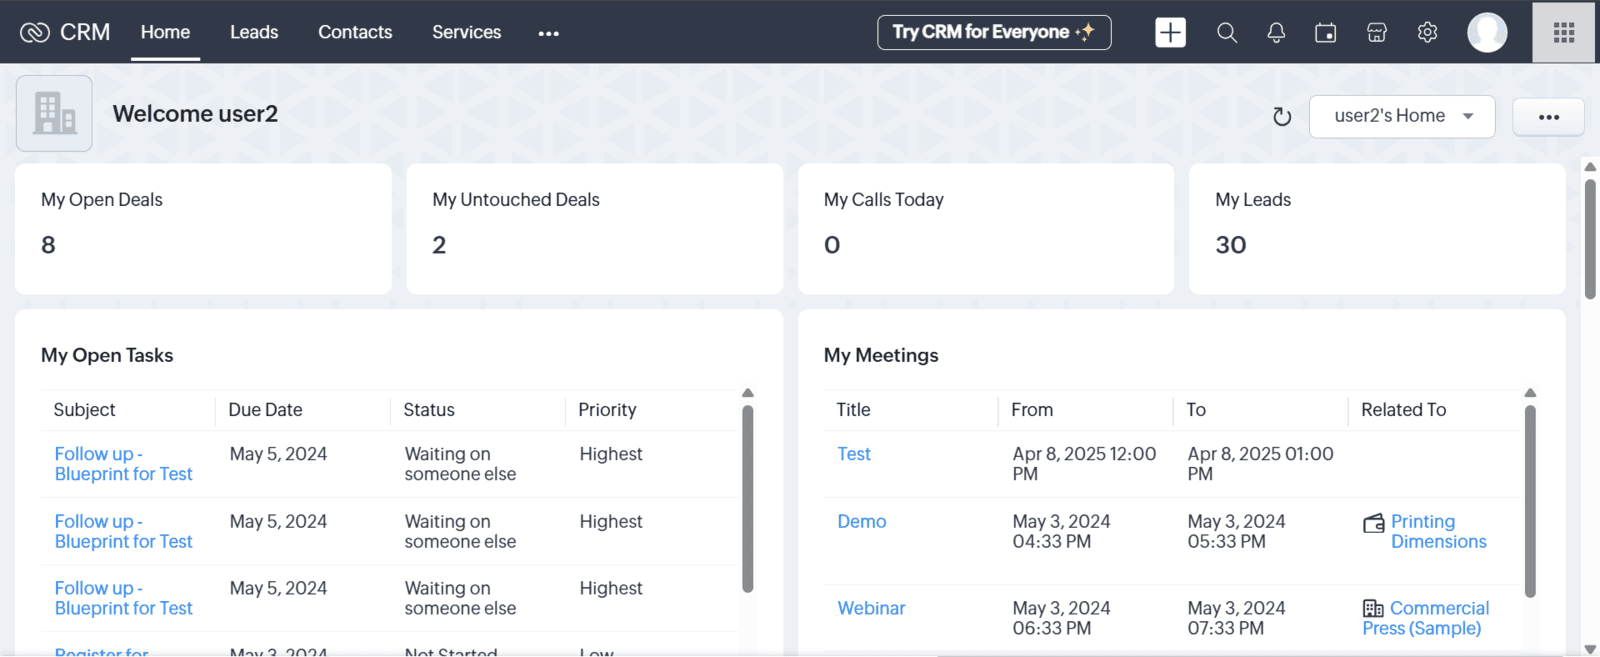Open the My Leads card

(x=1377, y=229)
